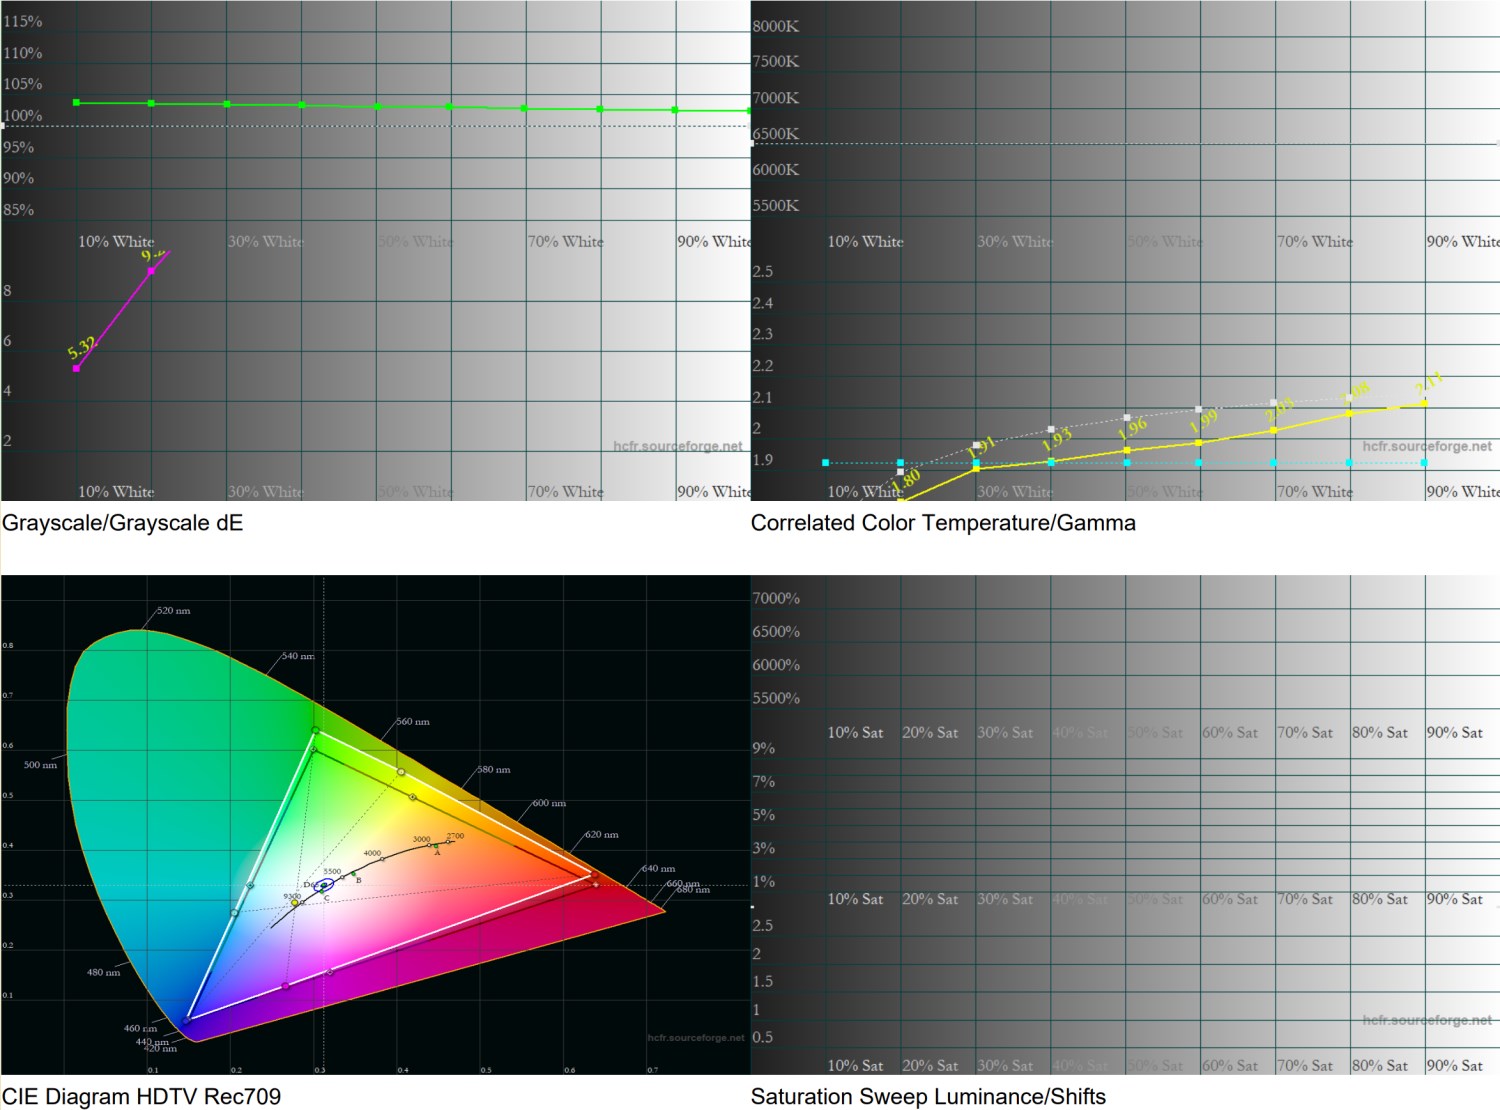Click the magenta dE data point at 5.32

(x=76, y=369)
